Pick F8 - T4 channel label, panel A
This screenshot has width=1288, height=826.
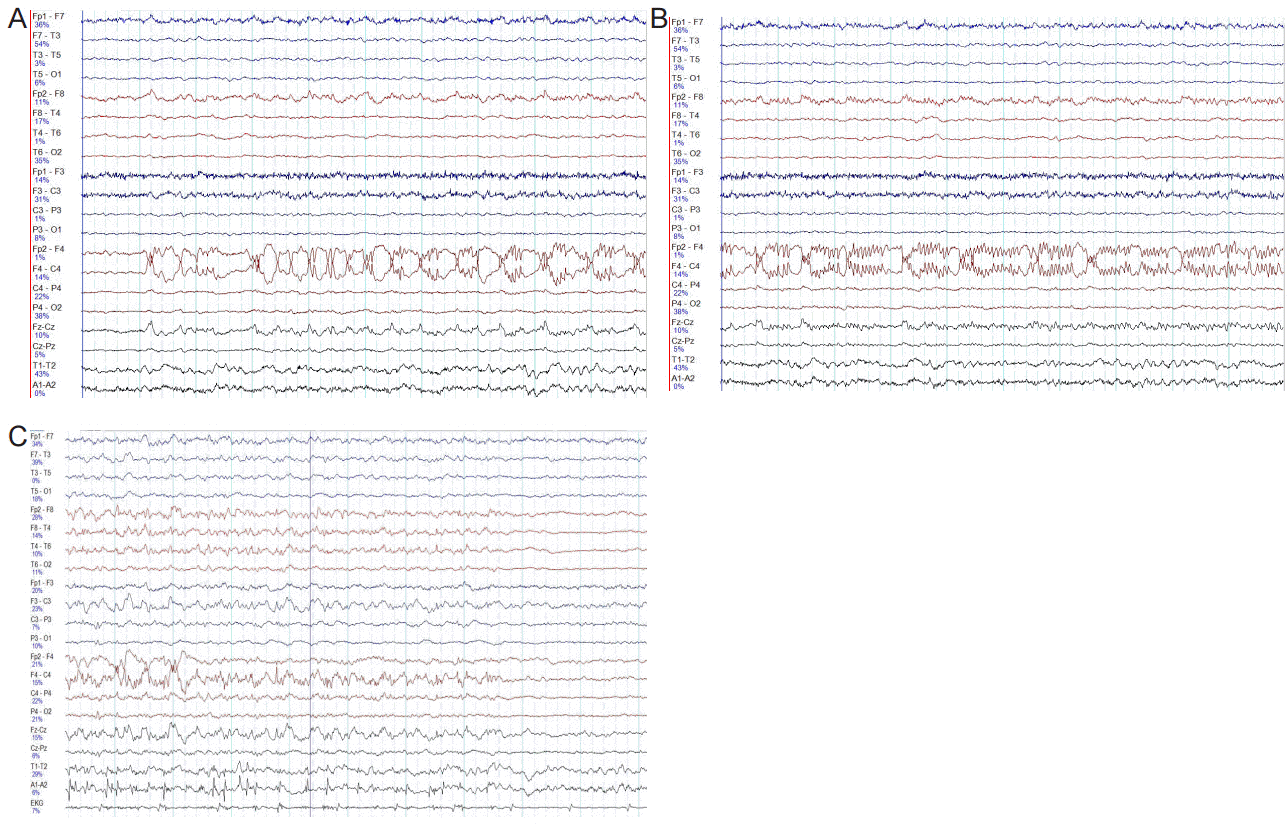pyautogui.click(x=47, y=113)
